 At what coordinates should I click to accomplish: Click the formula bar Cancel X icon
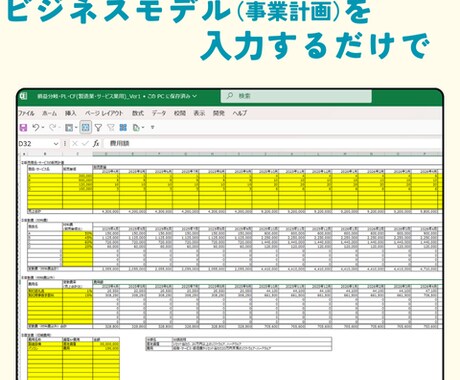point(75,144)
